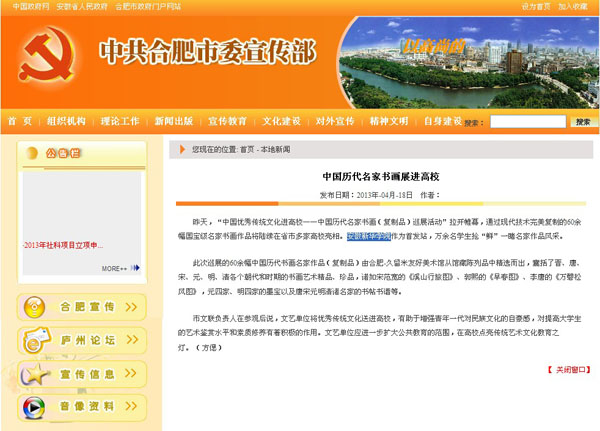Screen dimensions: 600x431
Task: Click 设为首页 link at top right
Action: tap(536, 6)
